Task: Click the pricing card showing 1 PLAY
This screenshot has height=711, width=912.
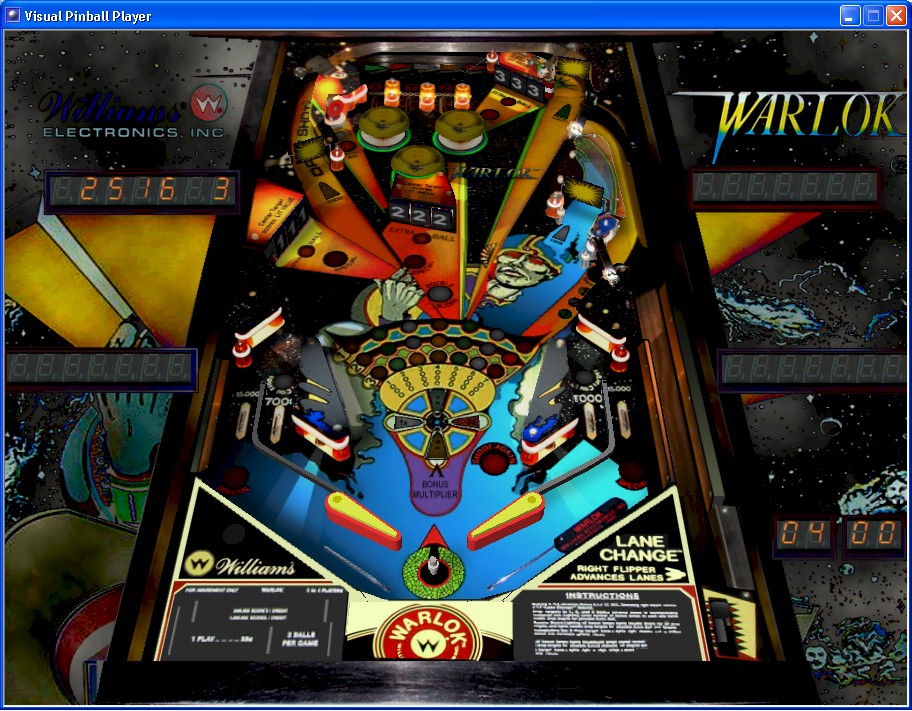Action: point(251,621)
